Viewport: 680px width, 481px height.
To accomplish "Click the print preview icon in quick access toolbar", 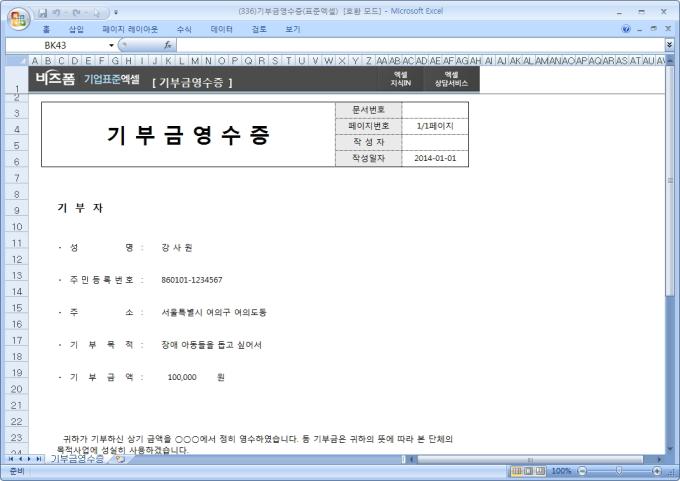I will 96,13.
